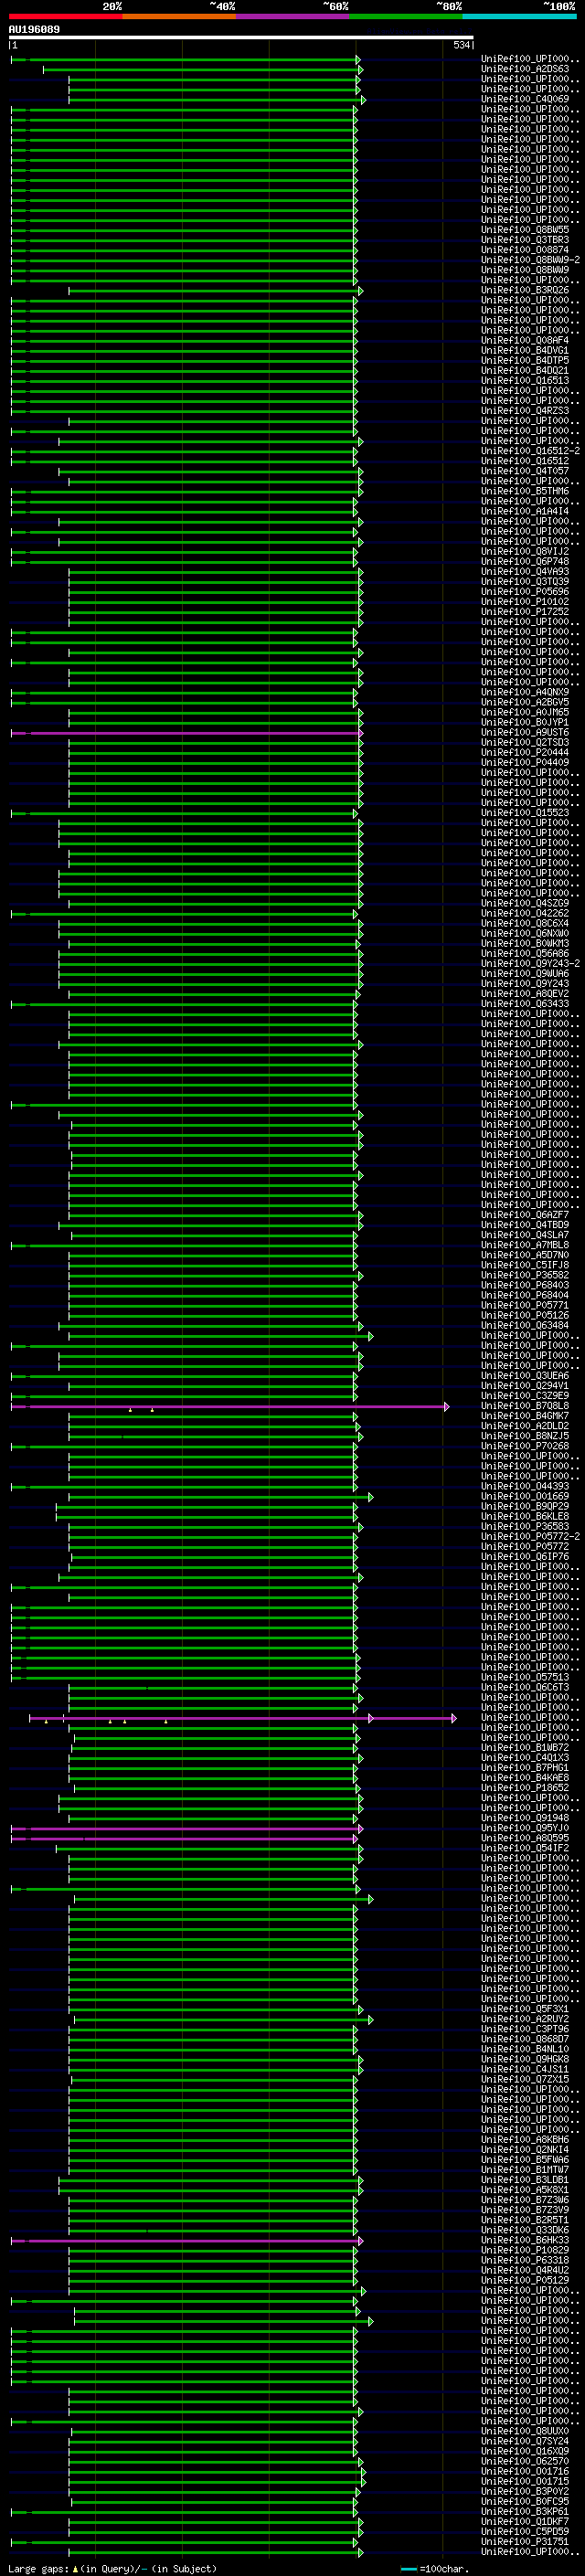Image resolution: width=585 pixels, height=2576 pixels.
Task: Select the UniRef100_O01669 label
Action: [525, 1497]
